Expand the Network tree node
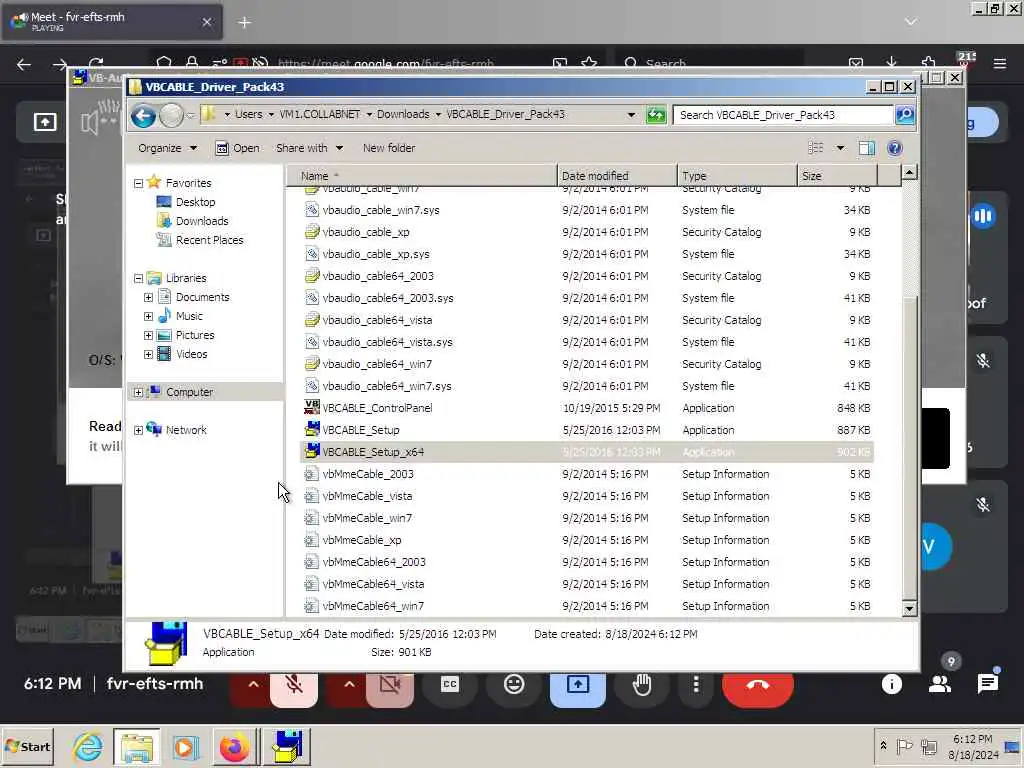Viewport: 1024px width, 768px height. (x=138, y=430)
